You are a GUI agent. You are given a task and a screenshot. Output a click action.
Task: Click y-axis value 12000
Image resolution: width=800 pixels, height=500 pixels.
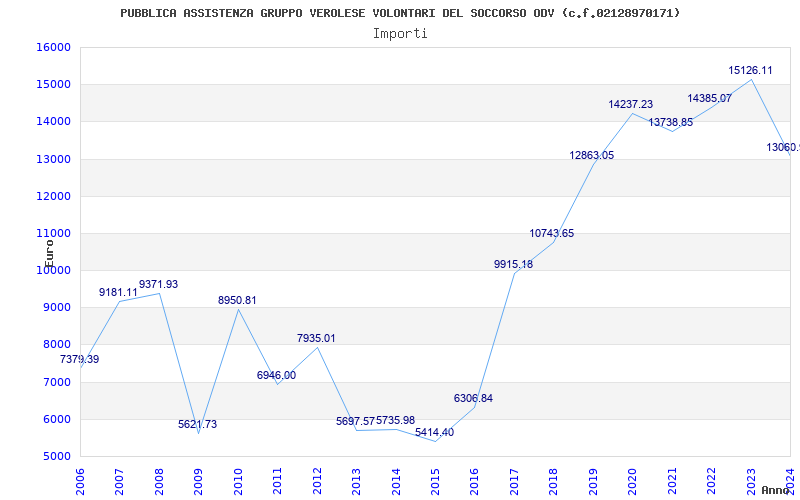point(53,196)
